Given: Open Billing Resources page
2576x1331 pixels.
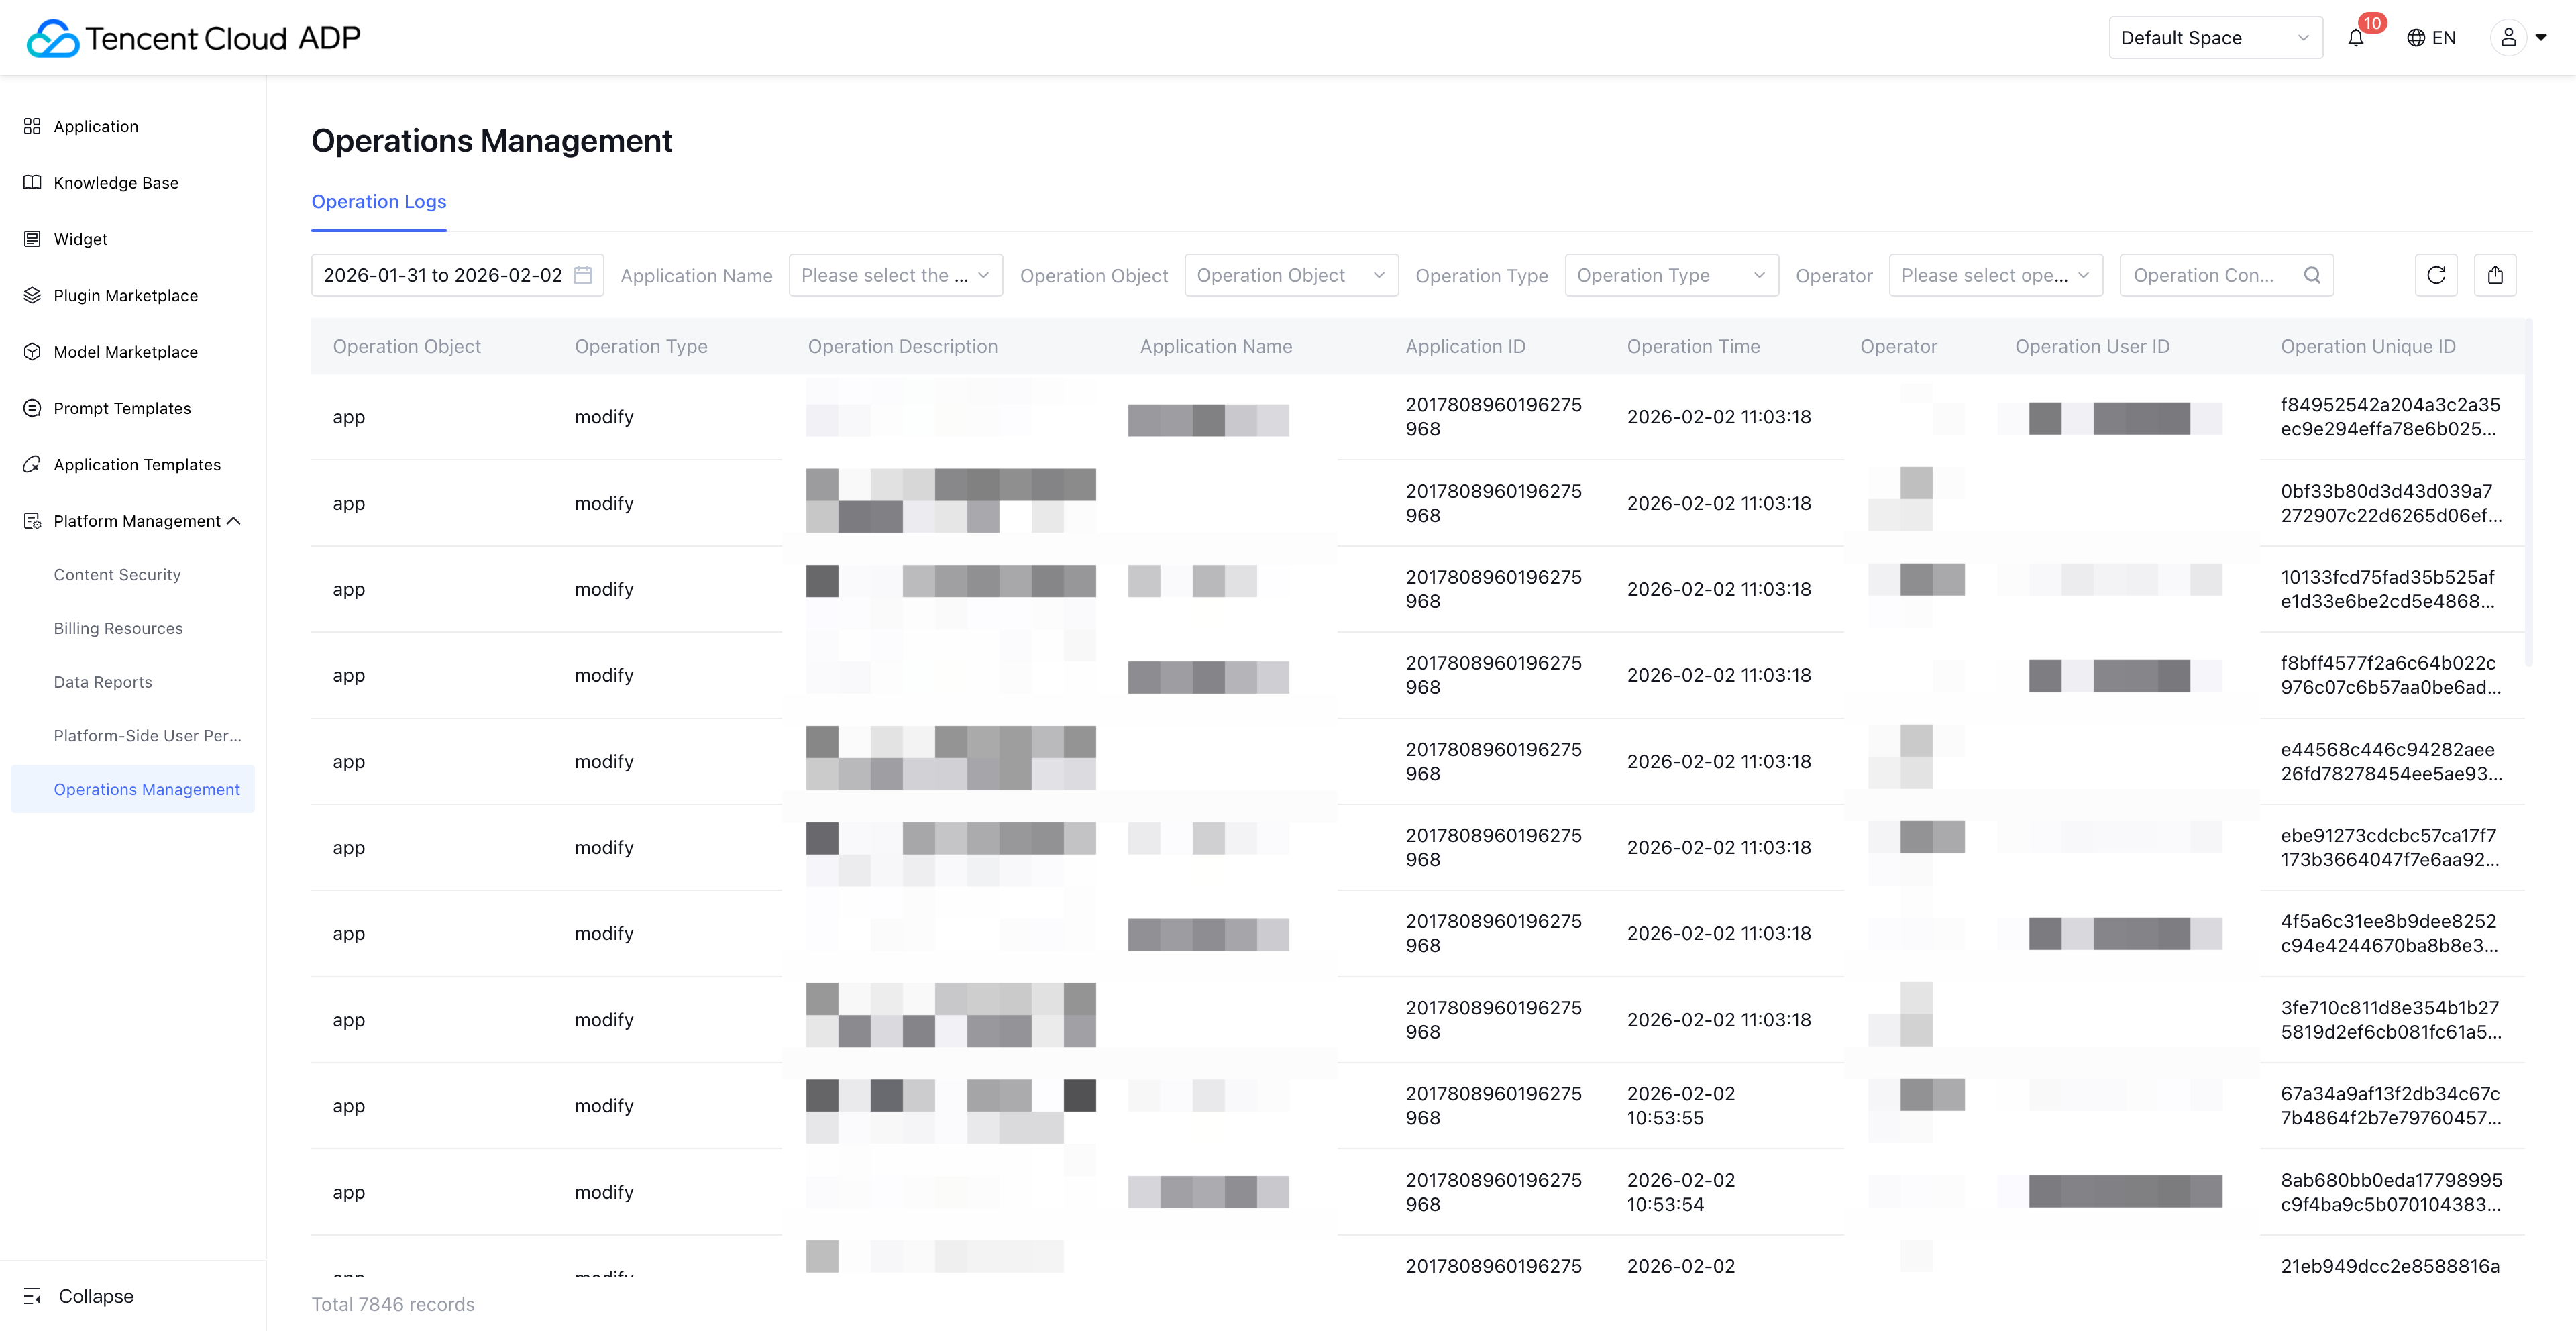Looking at the screenshot, I should (118, 629).
